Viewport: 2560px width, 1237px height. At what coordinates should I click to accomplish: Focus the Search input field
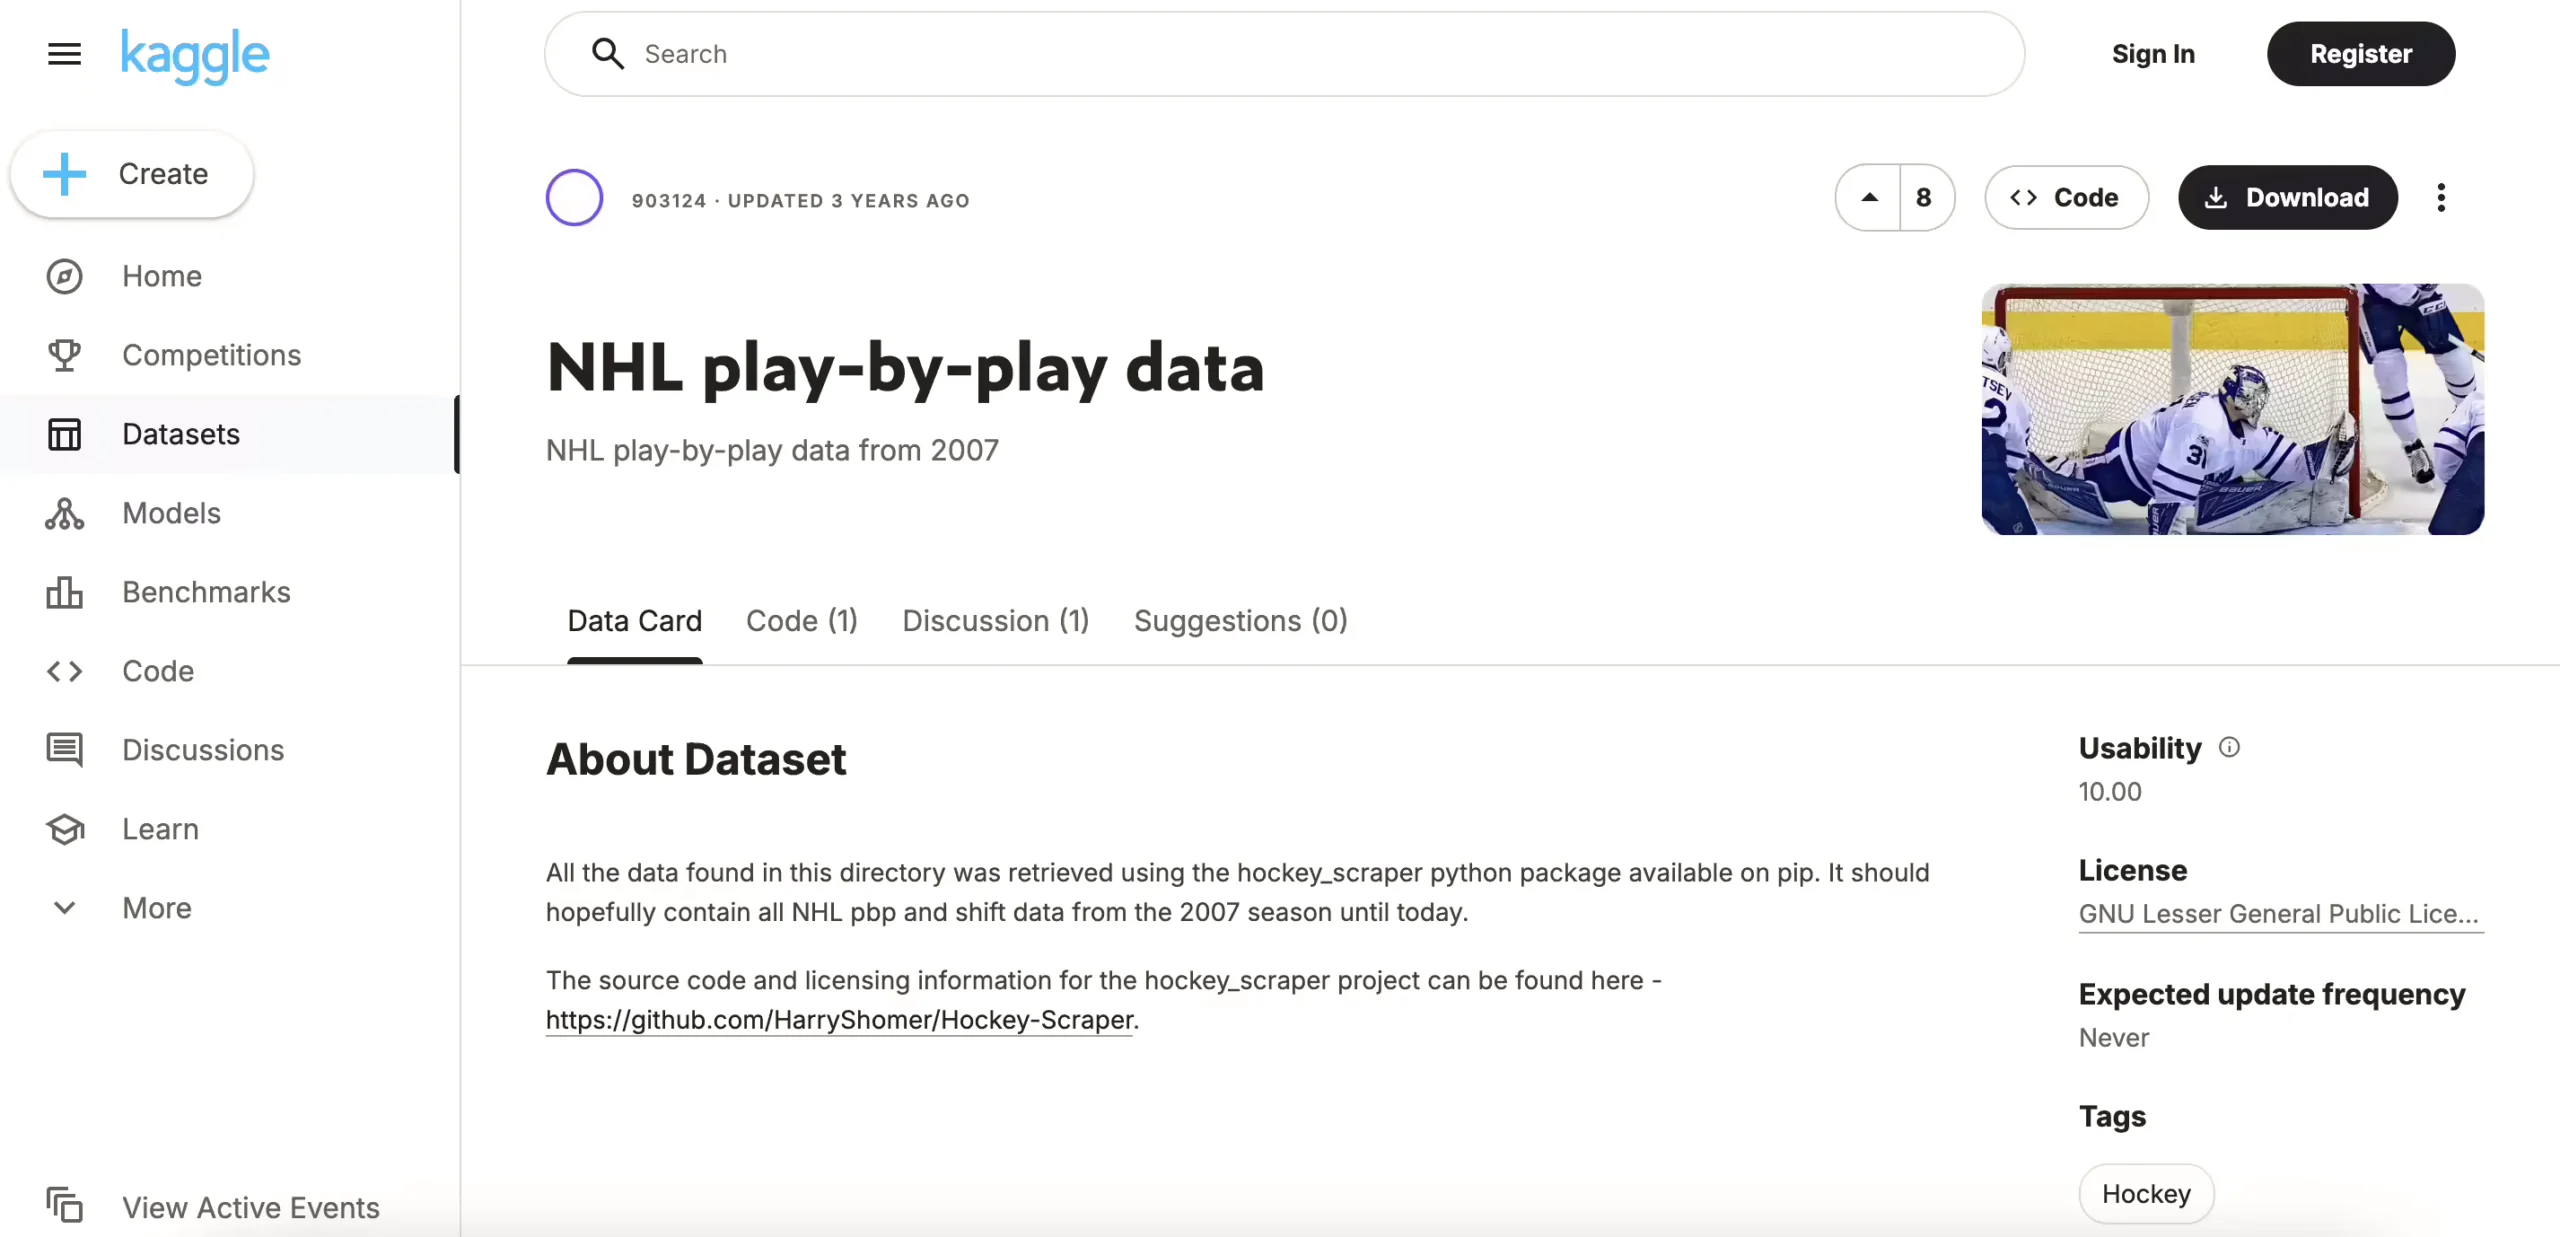[x=1284, y=54]
